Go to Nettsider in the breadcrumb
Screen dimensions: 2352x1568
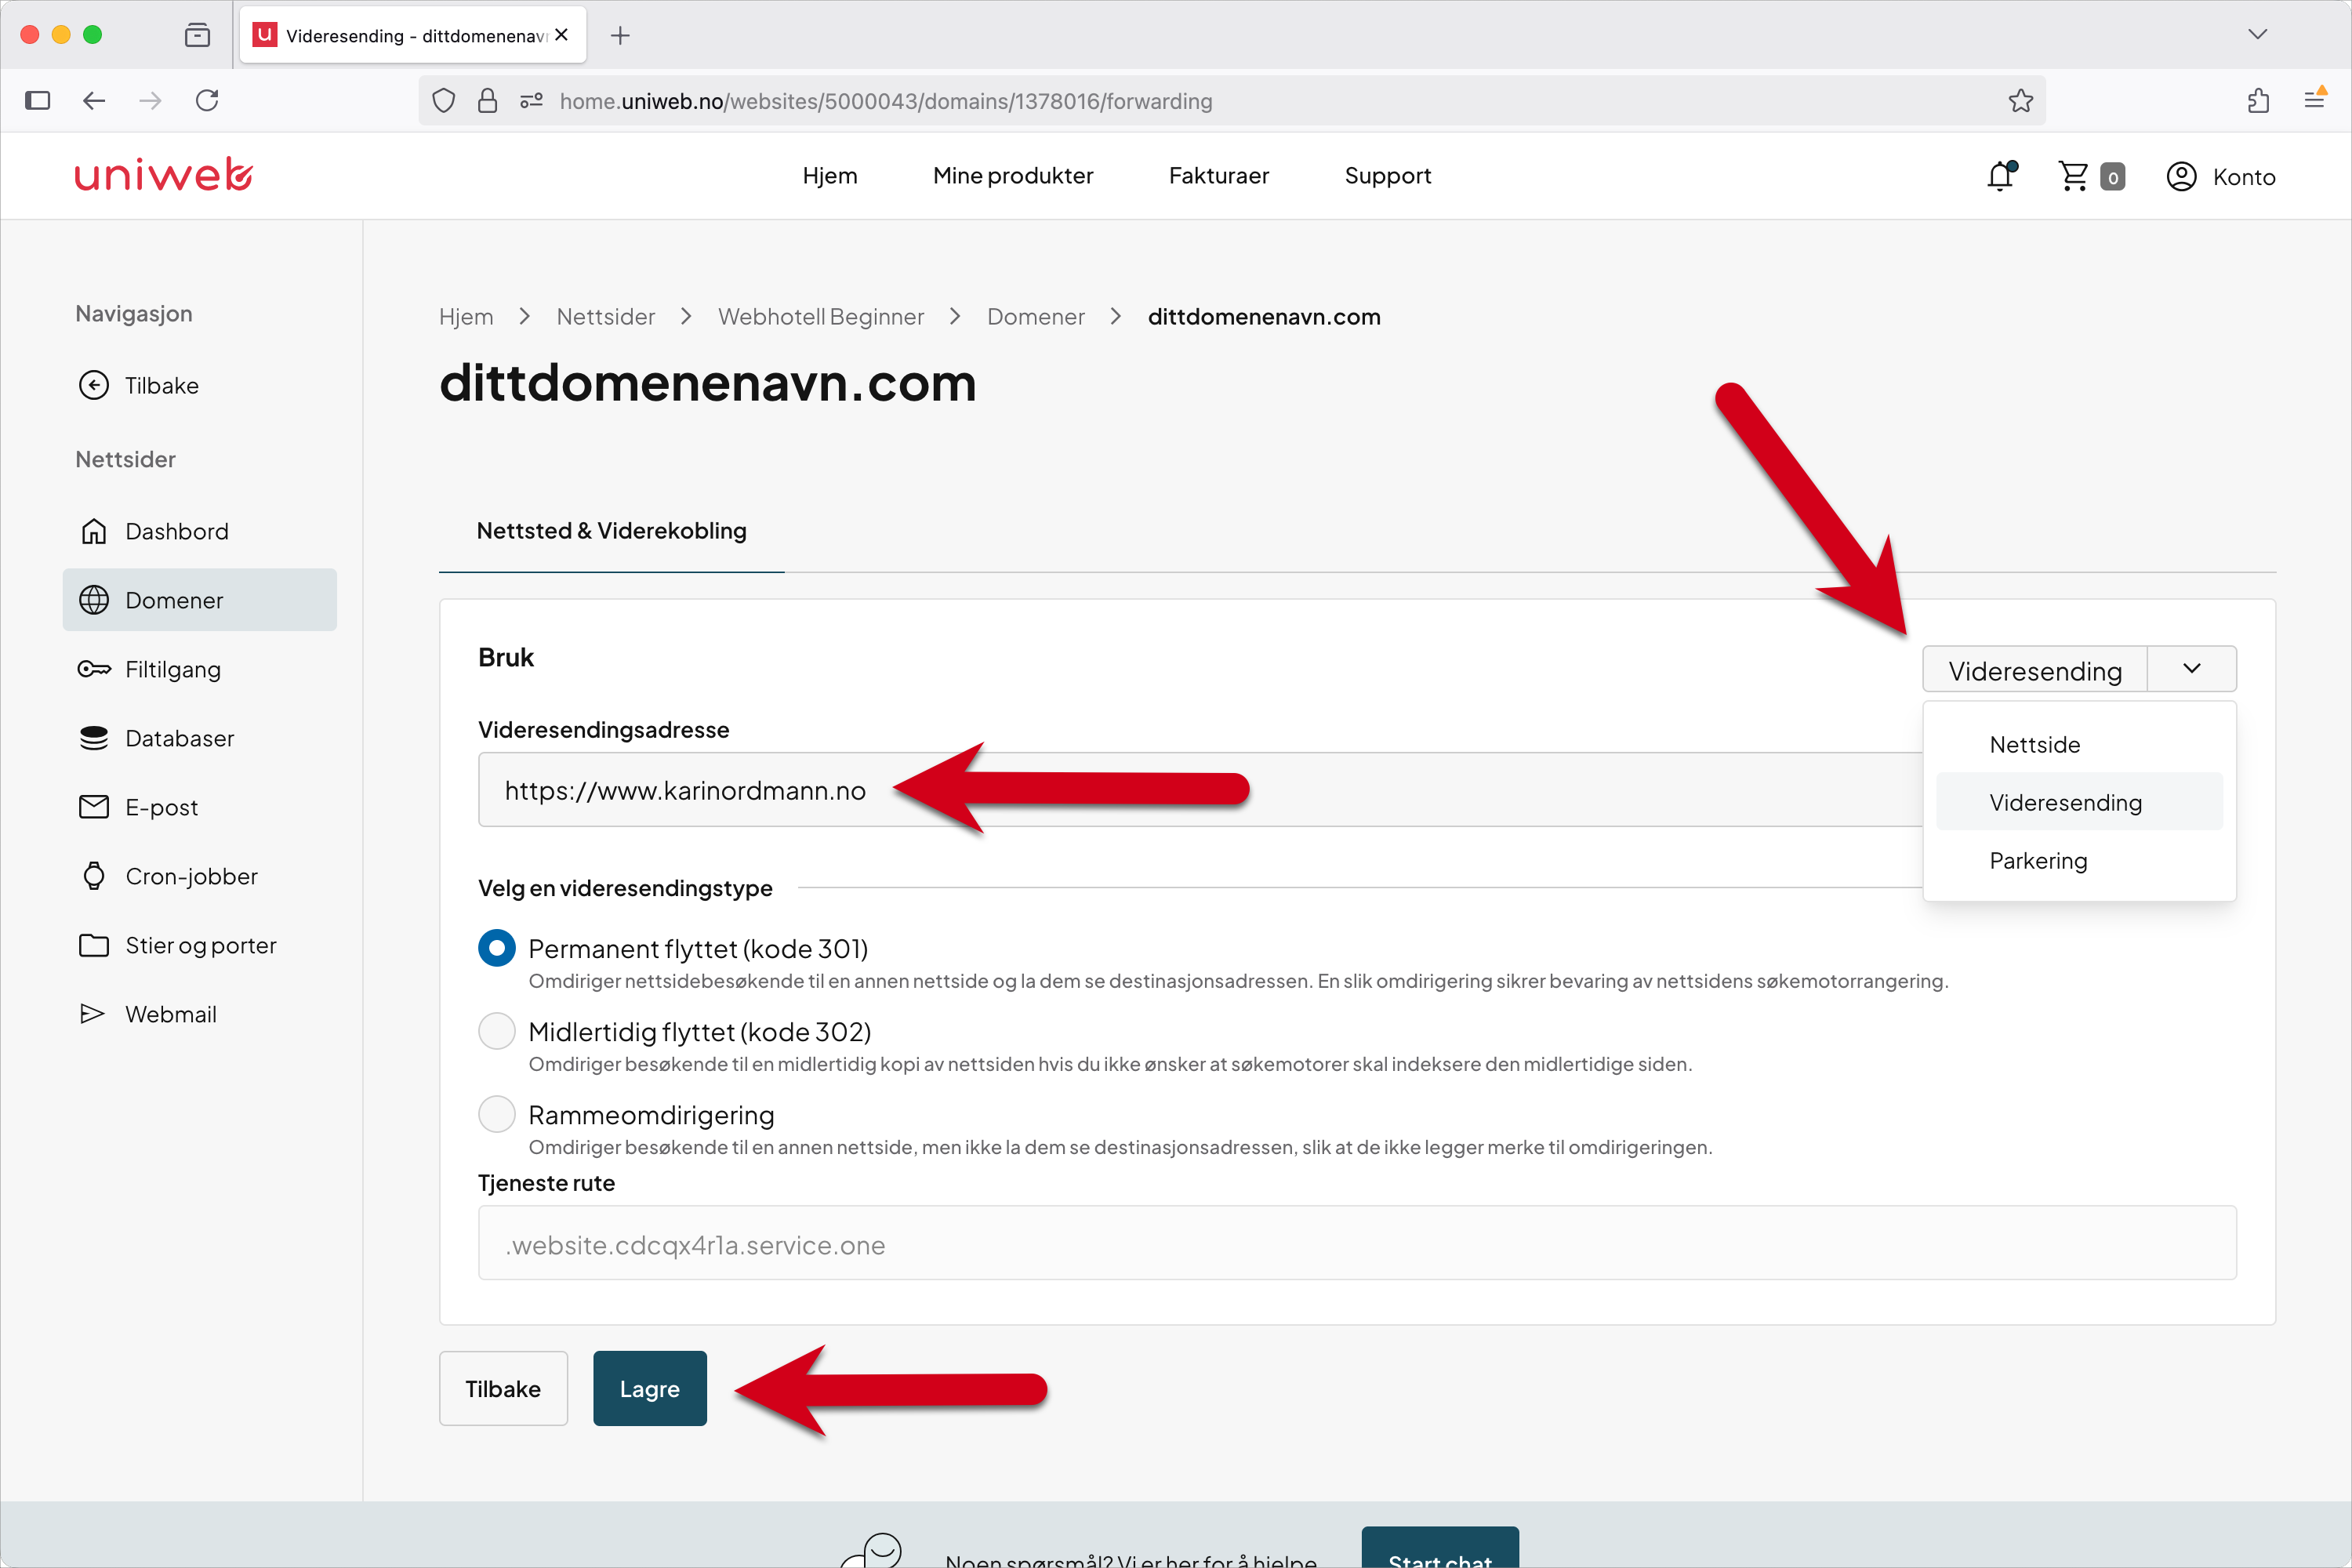pos(606,317)
